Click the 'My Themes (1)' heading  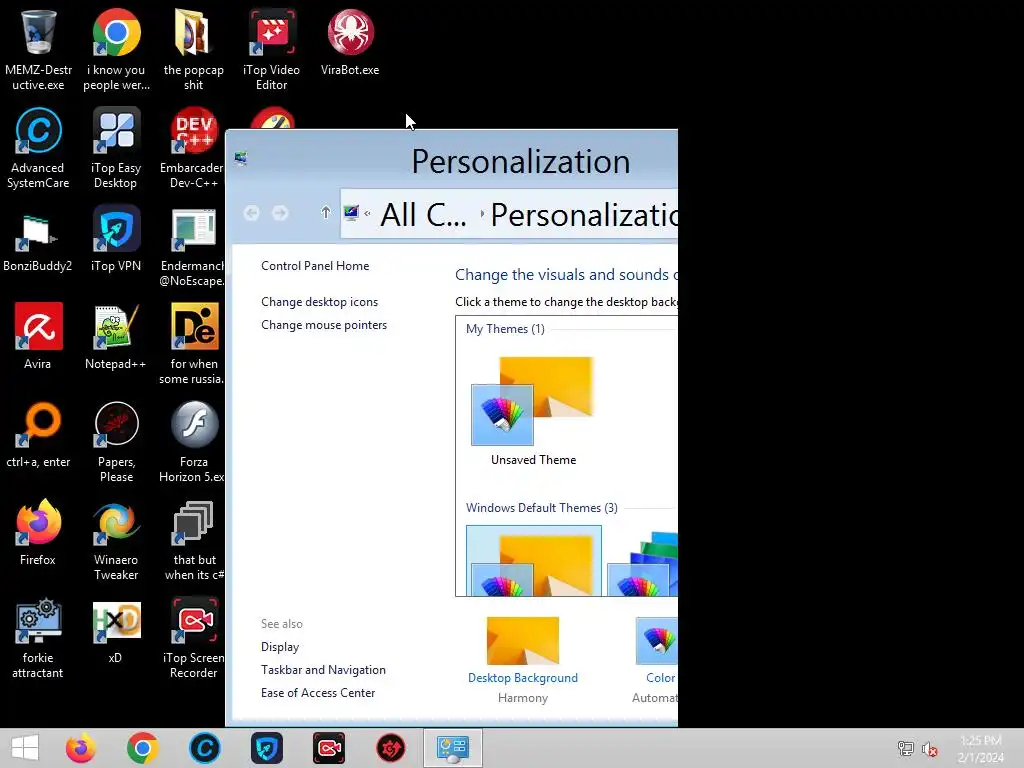point(505,328)
